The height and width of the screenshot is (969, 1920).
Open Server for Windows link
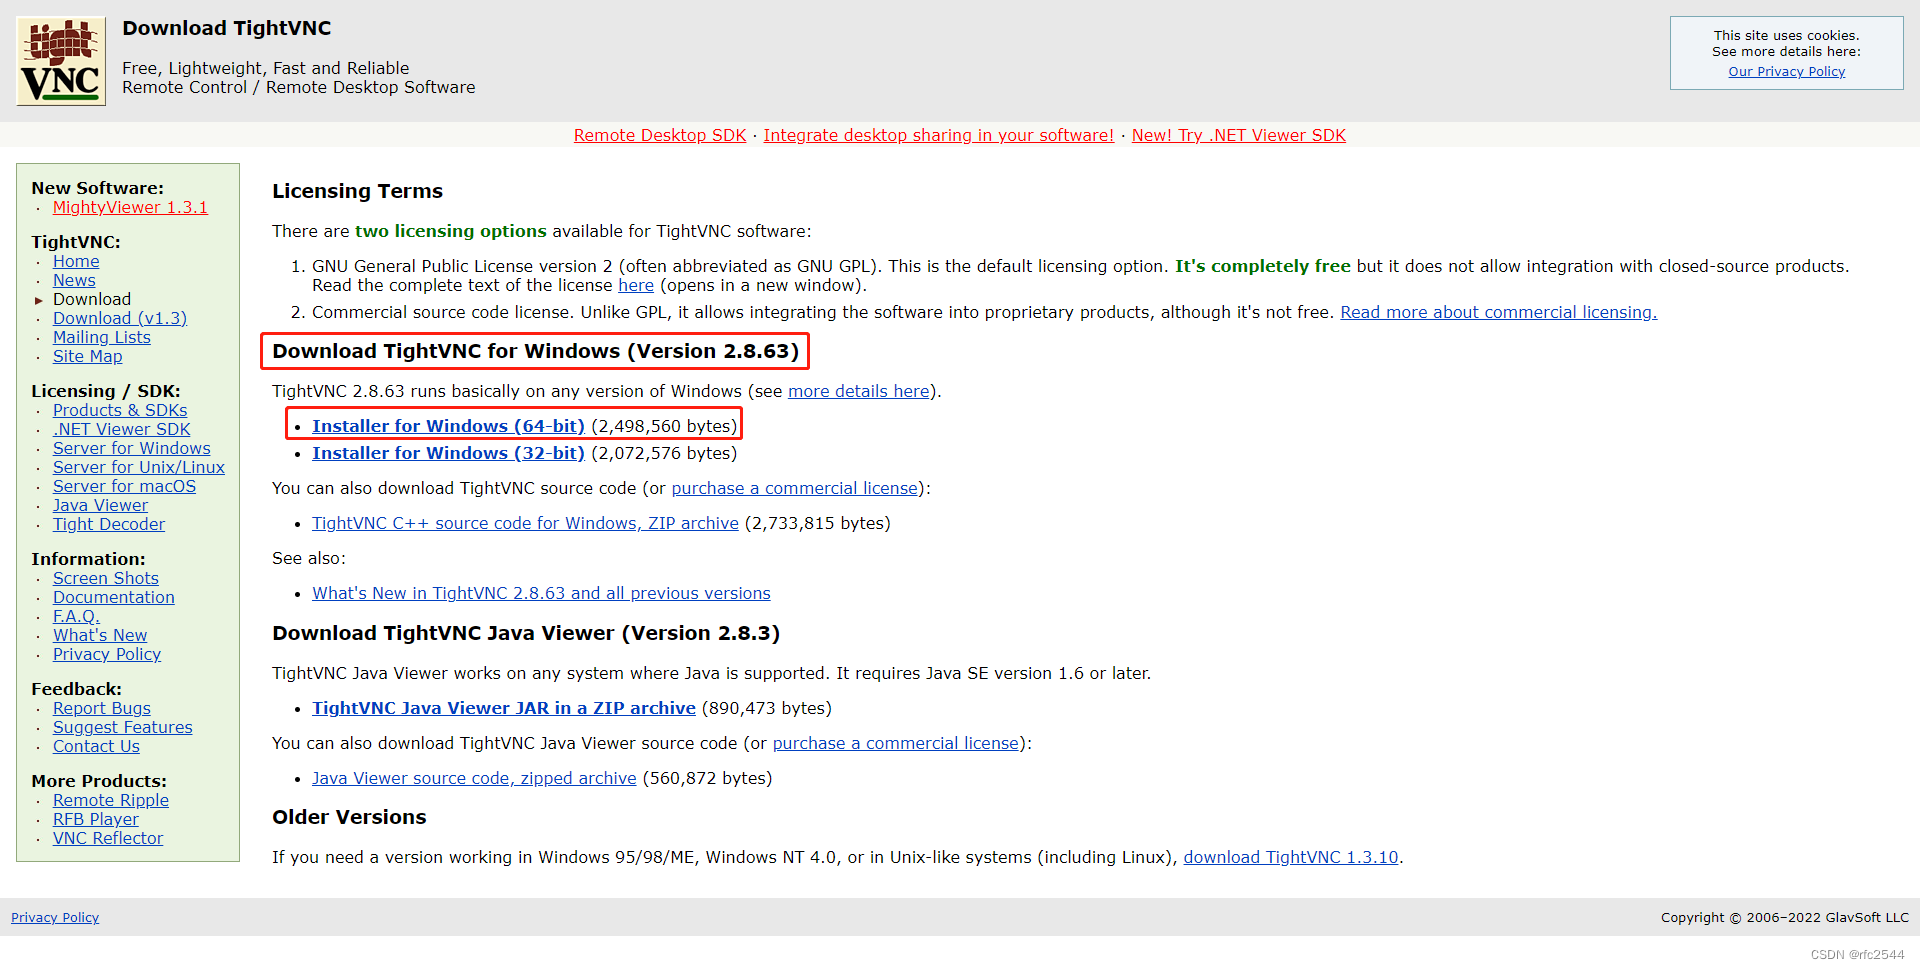click(132, 448)
